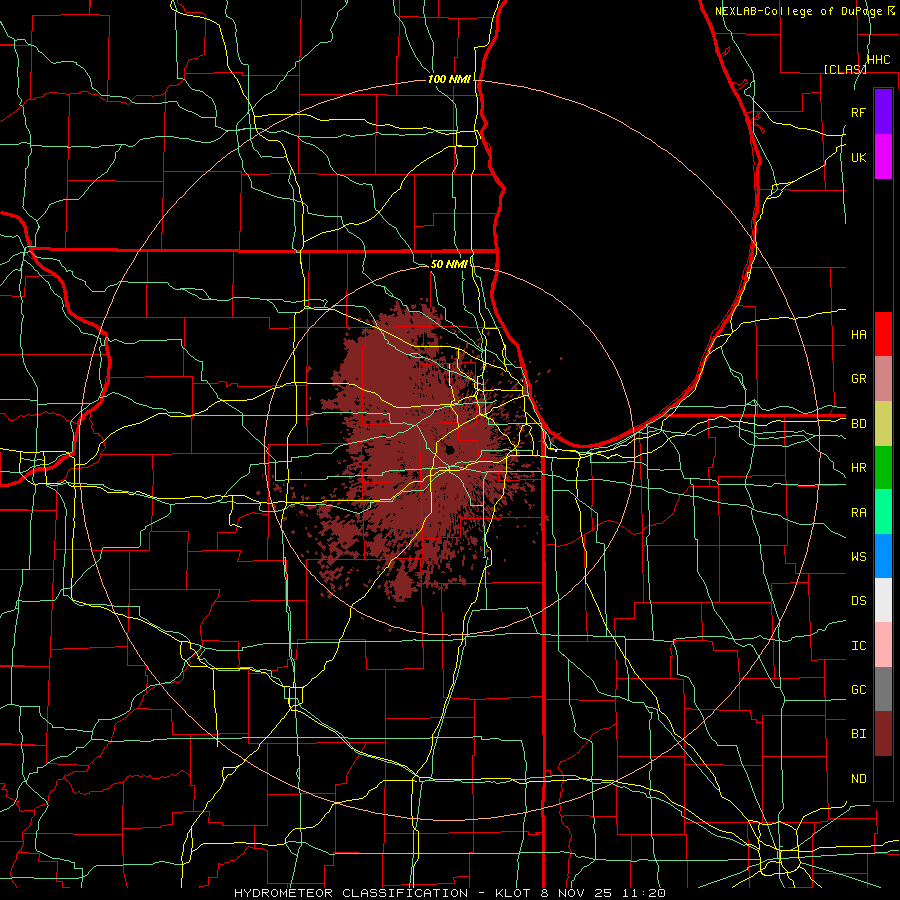This screenshot has width=900, height=900.
Task: Click the 100 NMI range ring label
Action: pyautogui.click(x=449, y=79)
